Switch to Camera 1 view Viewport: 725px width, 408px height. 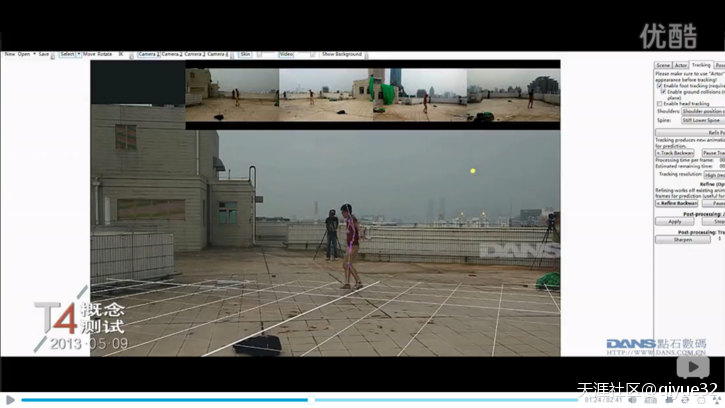click(x=148, y=54)
